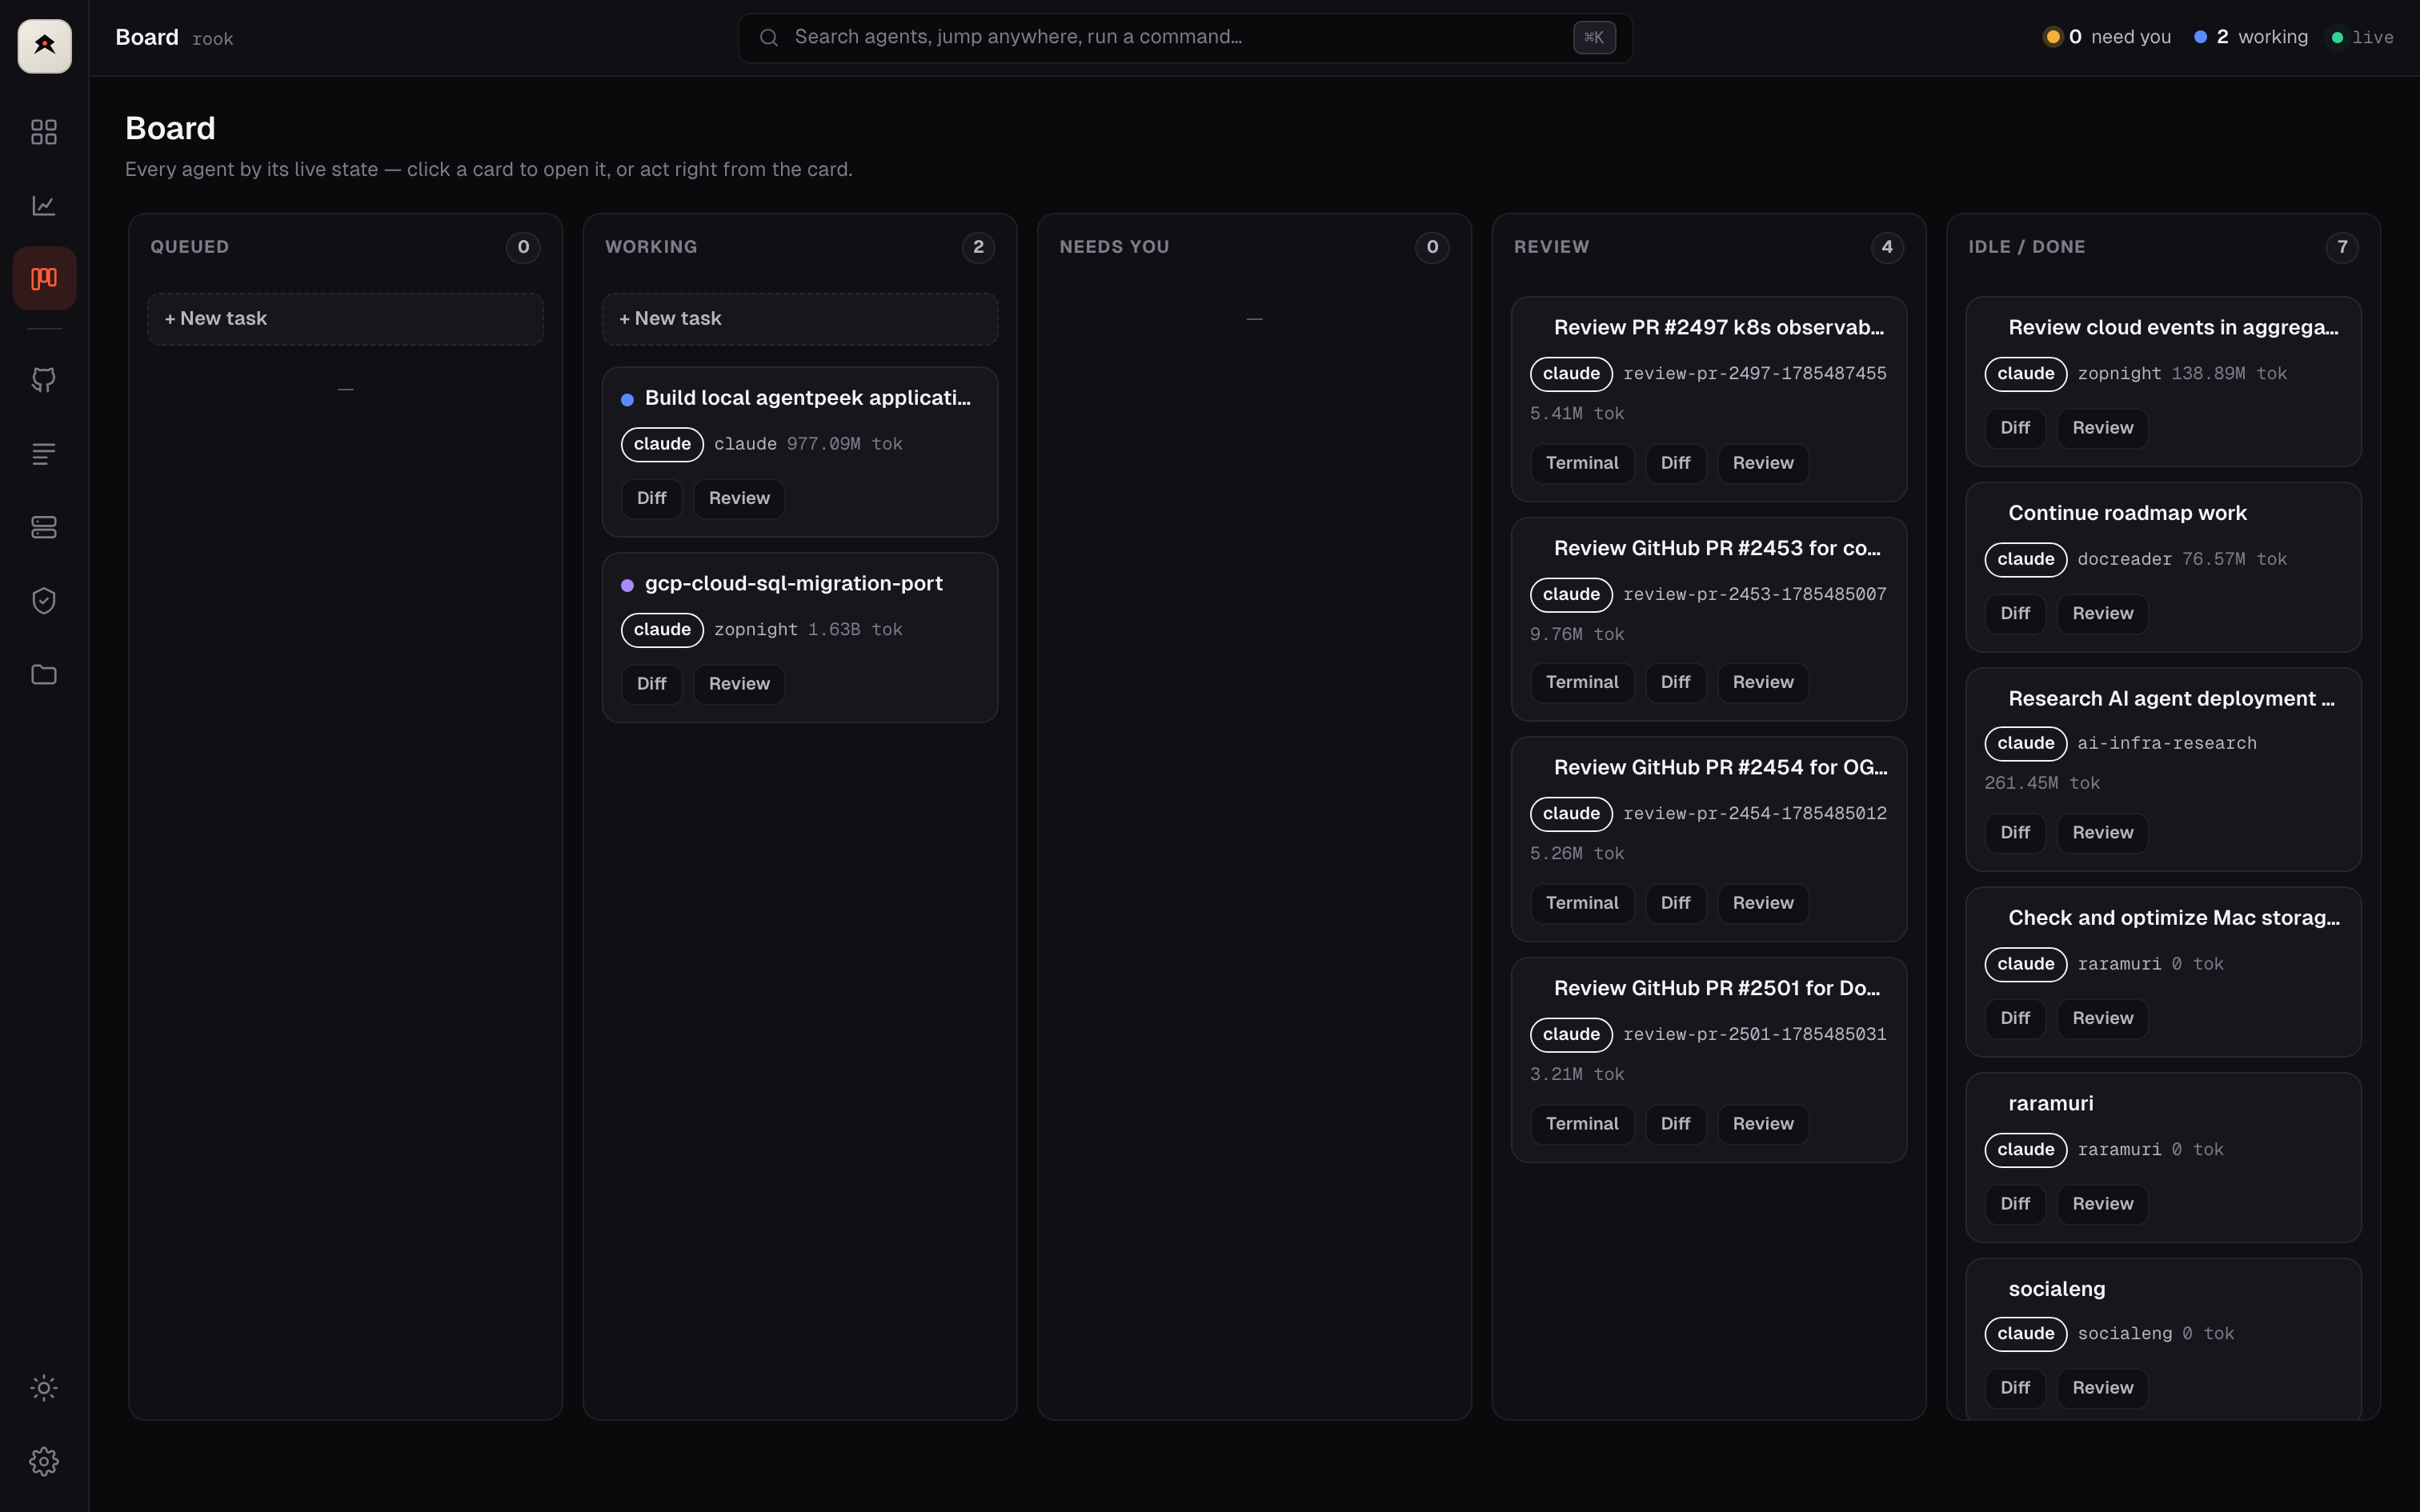Open Terminal for PR #2454 card
Image resolution: width=2420 pixels, height=1512 pixels.
(1582, 903)
